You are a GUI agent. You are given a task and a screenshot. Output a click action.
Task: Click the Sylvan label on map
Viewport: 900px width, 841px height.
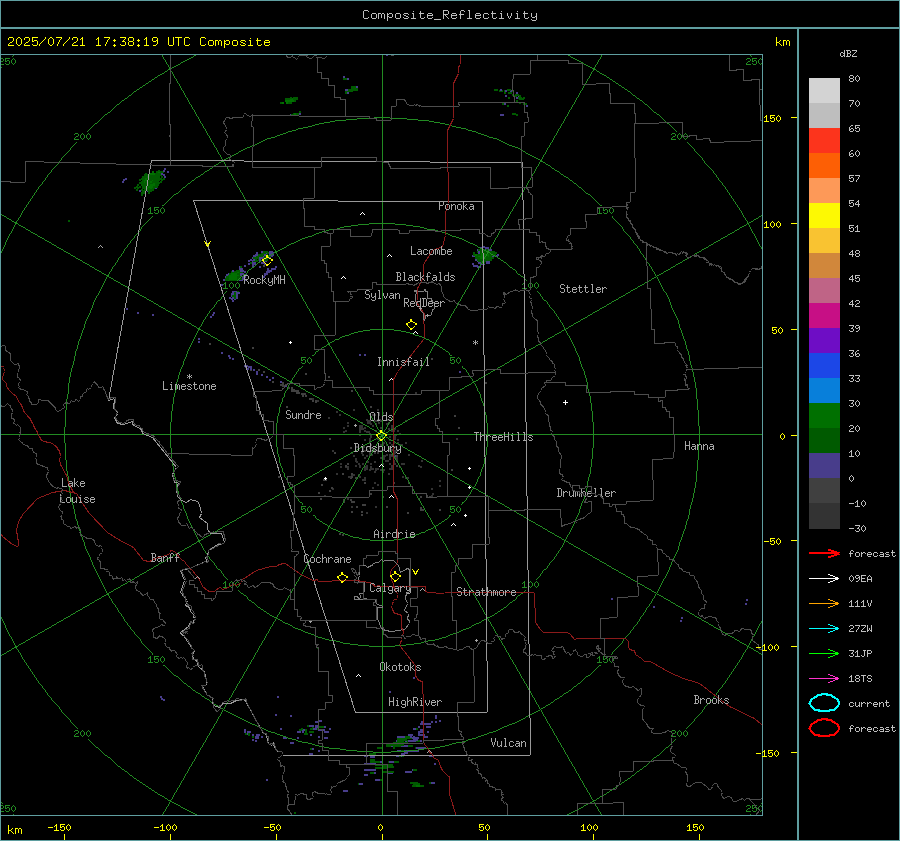(382, 295)
